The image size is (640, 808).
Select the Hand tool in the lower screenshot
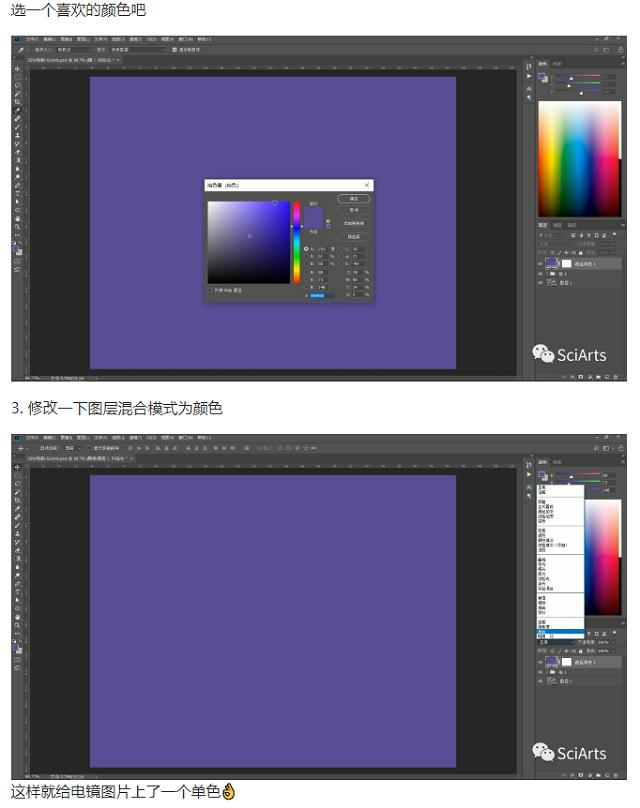[x=17, y=616]
